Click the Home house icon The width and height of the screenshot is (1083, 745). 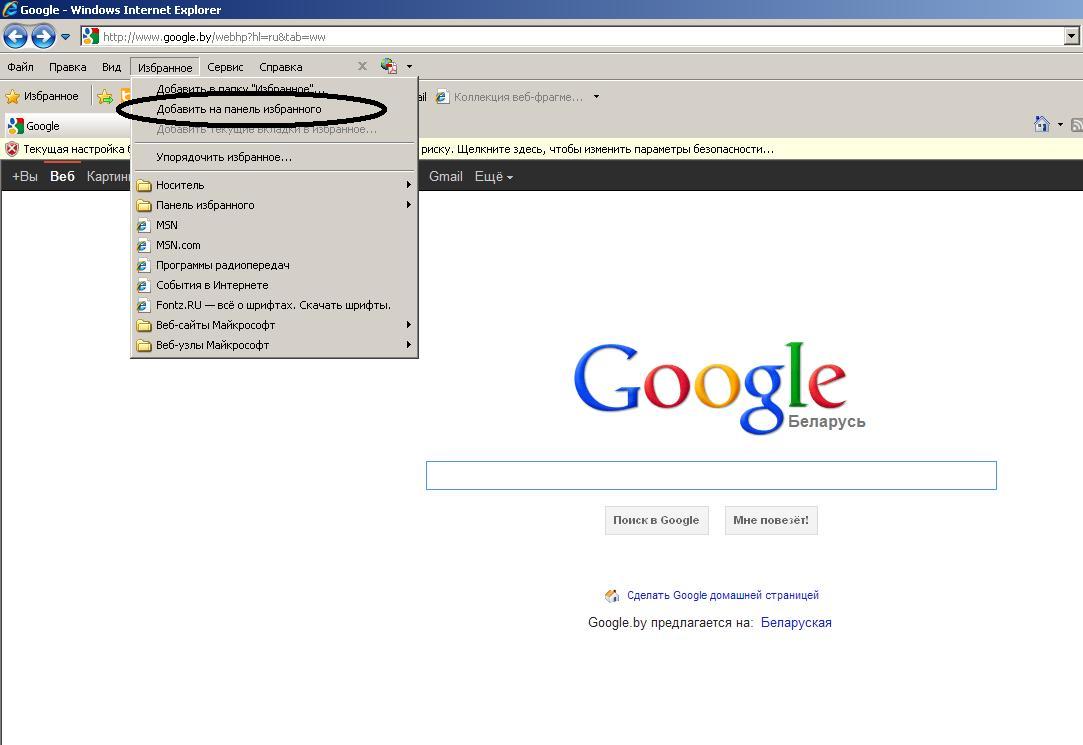pos(1042,124)
